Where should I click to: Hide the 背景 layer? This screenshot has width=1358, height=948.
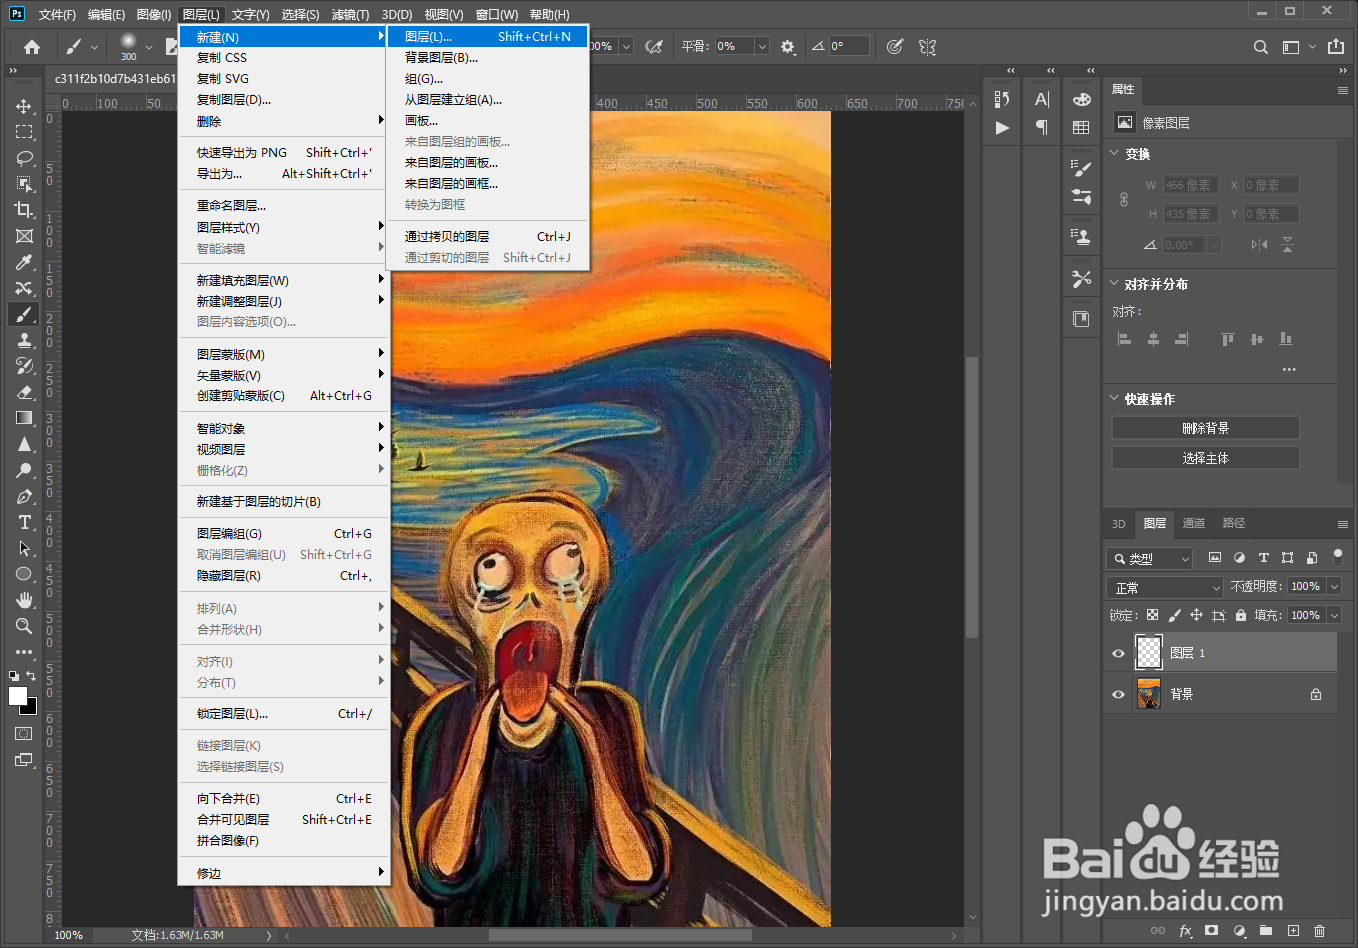coord(1118,694)
